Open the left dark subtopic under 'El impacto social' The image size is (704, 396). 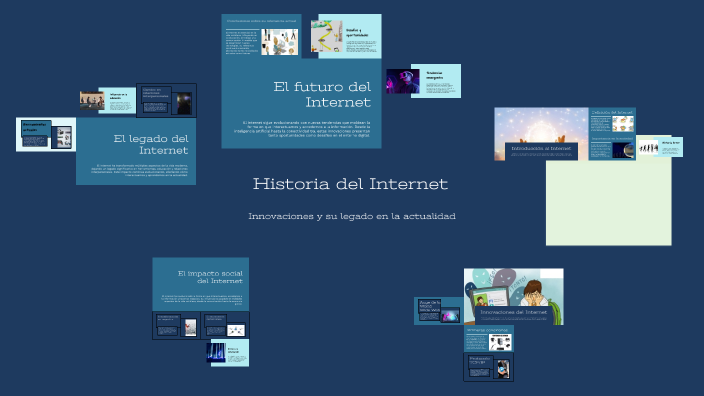[x=176, y=326]
